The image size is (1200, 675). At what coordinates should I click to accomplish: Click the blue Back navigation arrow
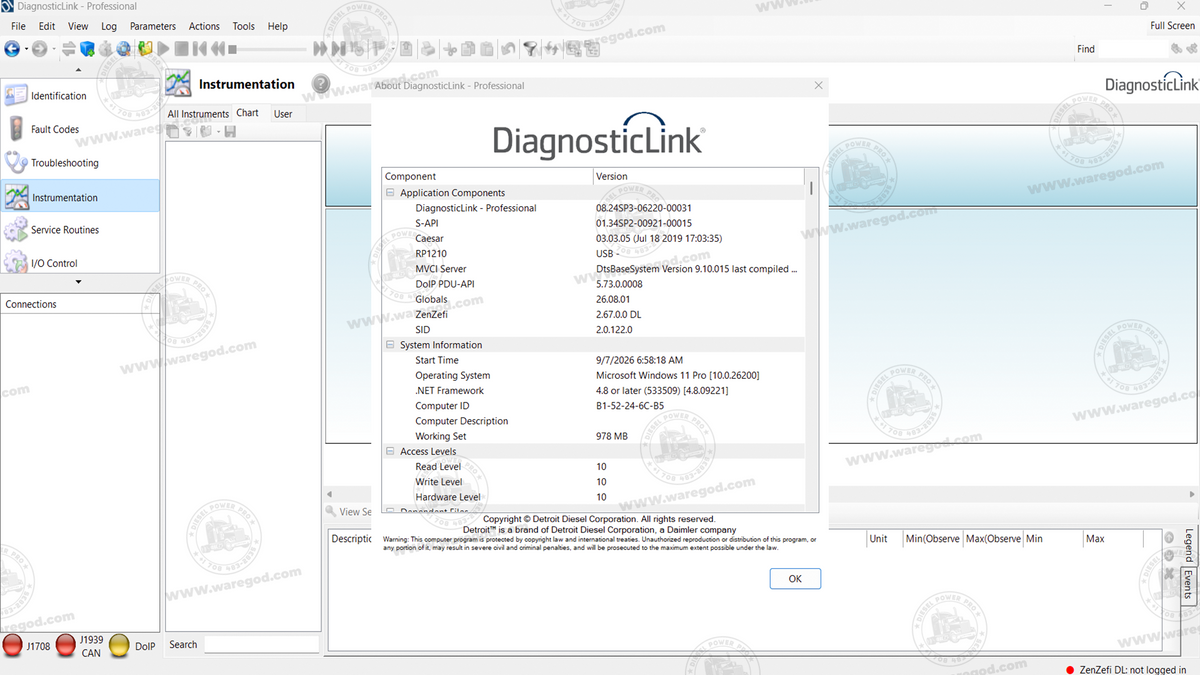12,48
